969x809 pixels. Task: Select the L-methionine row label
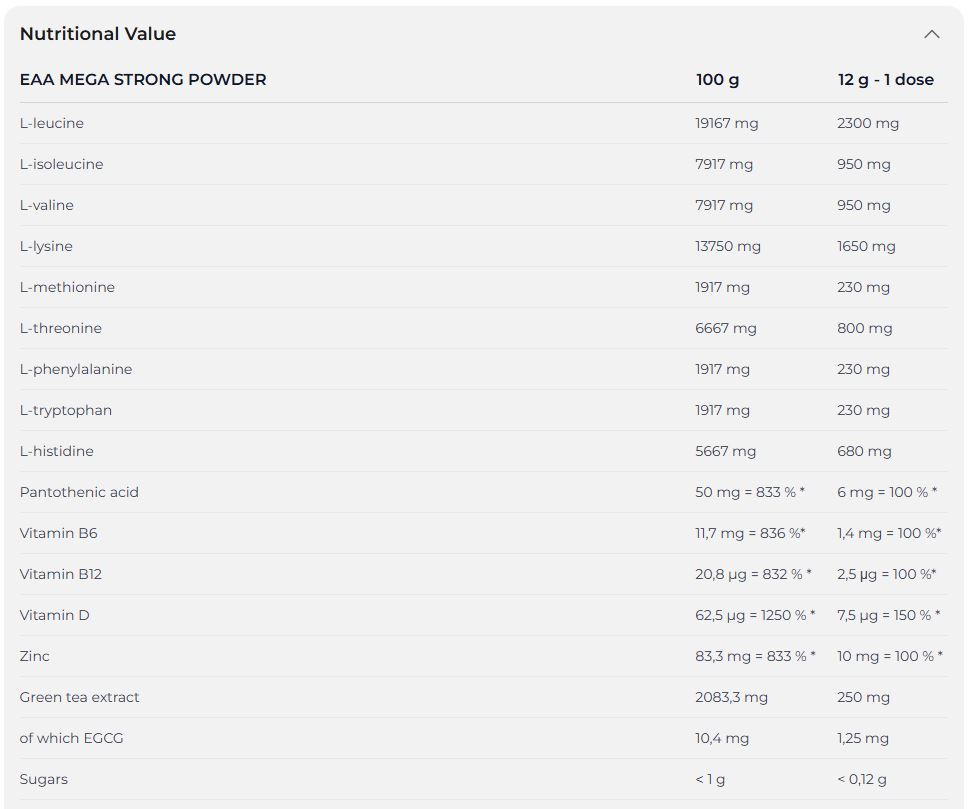[x=67, y=287]
